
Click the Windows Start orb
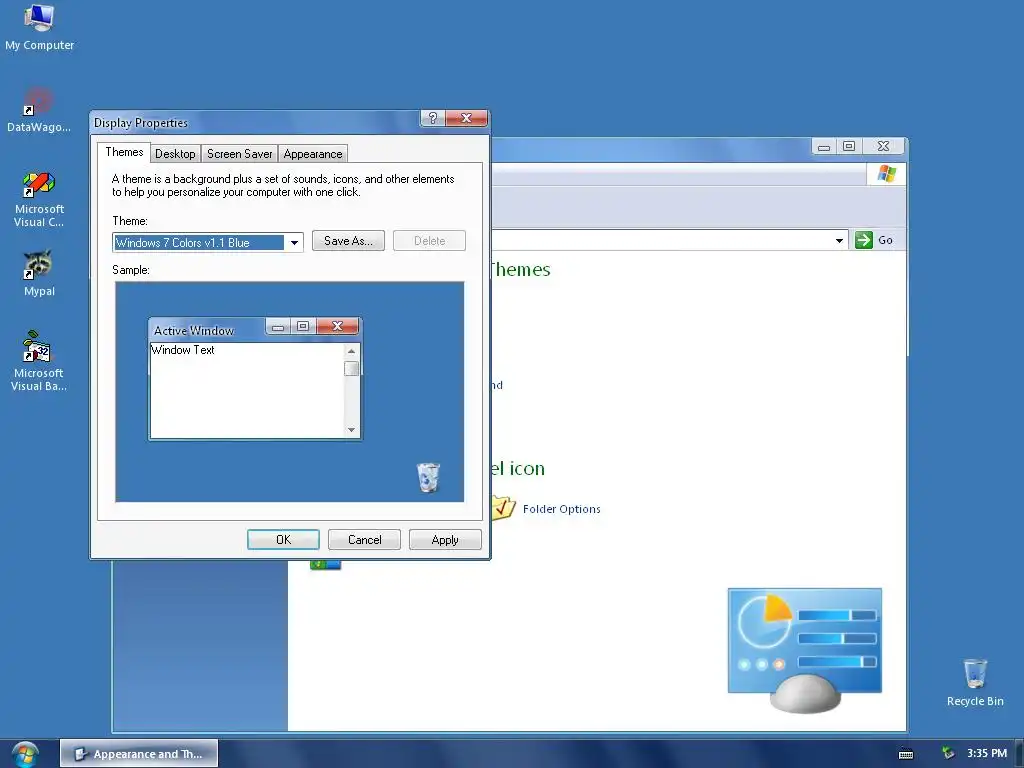(x=25, y=754)
